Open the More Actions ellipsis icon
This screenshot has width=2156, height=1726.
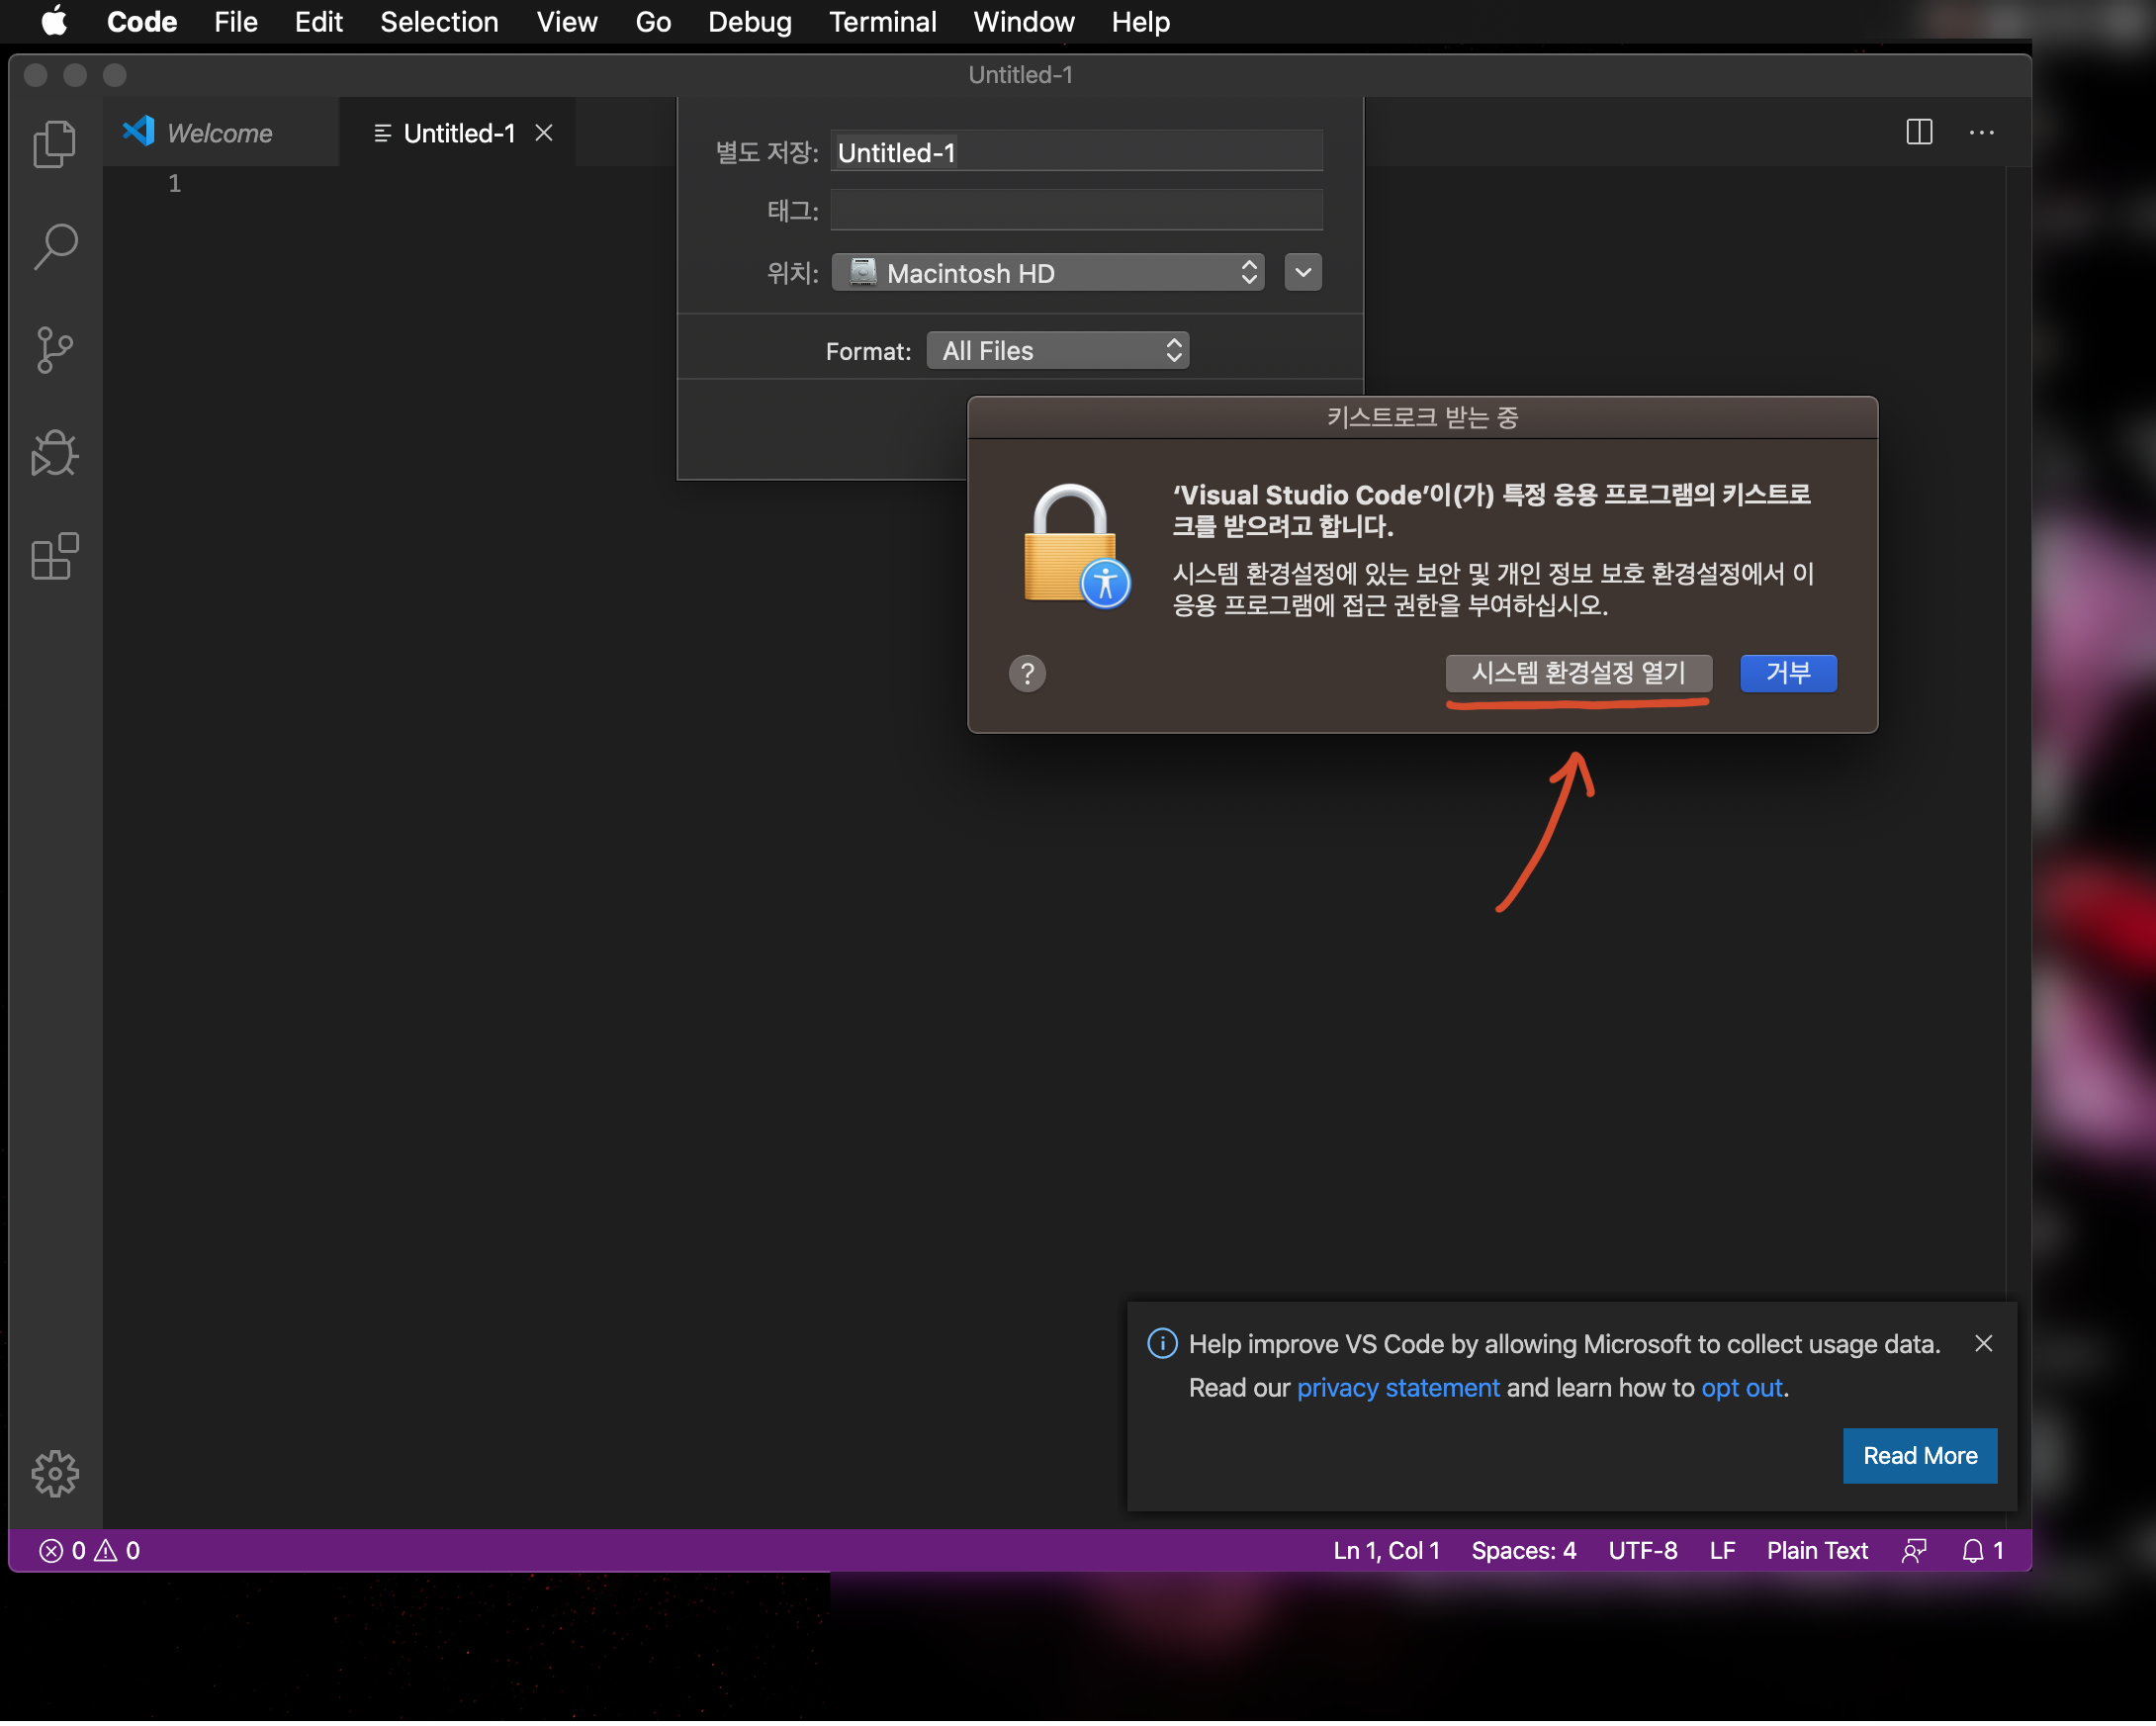1981,133
